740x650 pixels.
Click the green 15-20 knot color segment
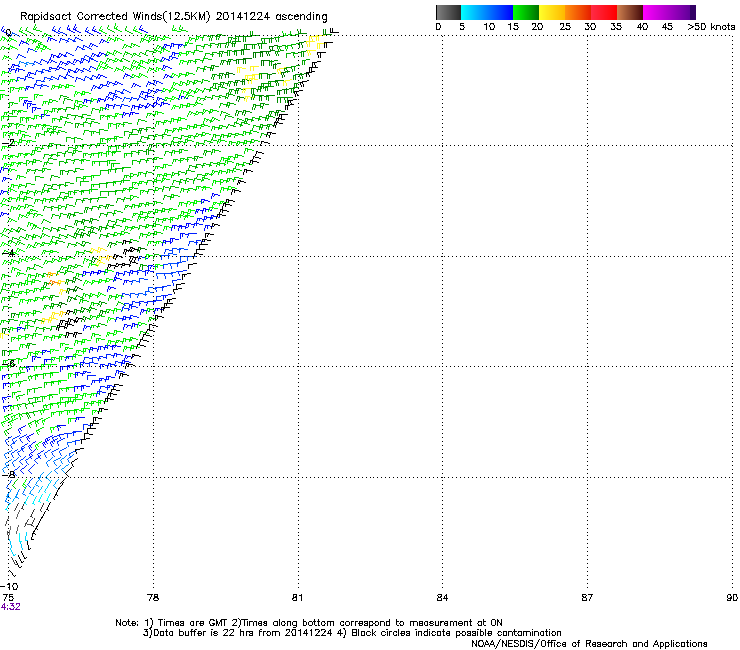(526, 12)
